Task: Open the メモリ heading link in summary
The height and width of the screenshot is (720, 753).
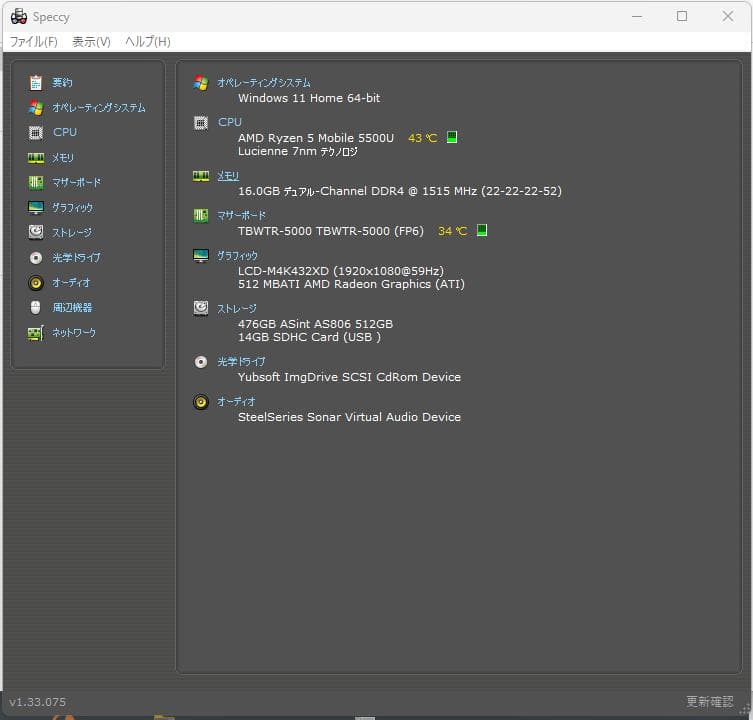Action: 228,176
